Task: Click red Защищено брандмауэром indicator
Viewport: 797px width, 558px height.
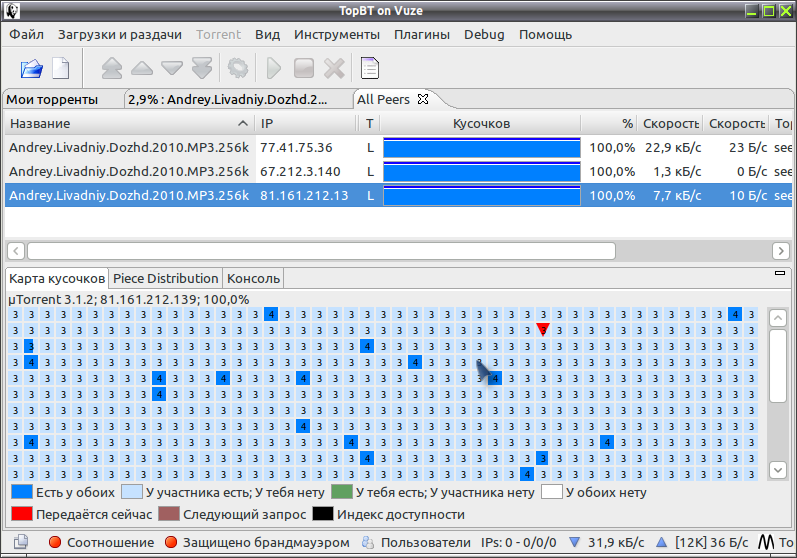Action: (171, 542)
